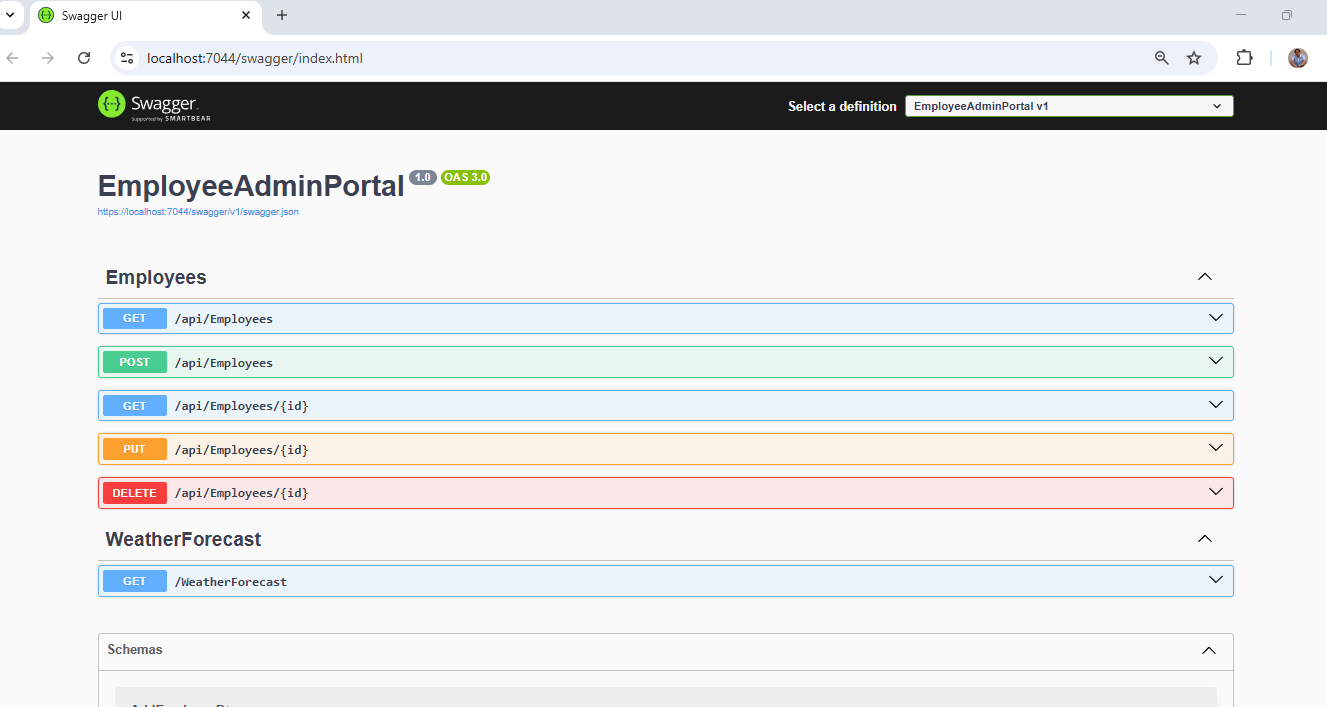
Task: Open the EmployeeAdminPortal v1 definition dropdown
Action: [x=1068, y=106]
